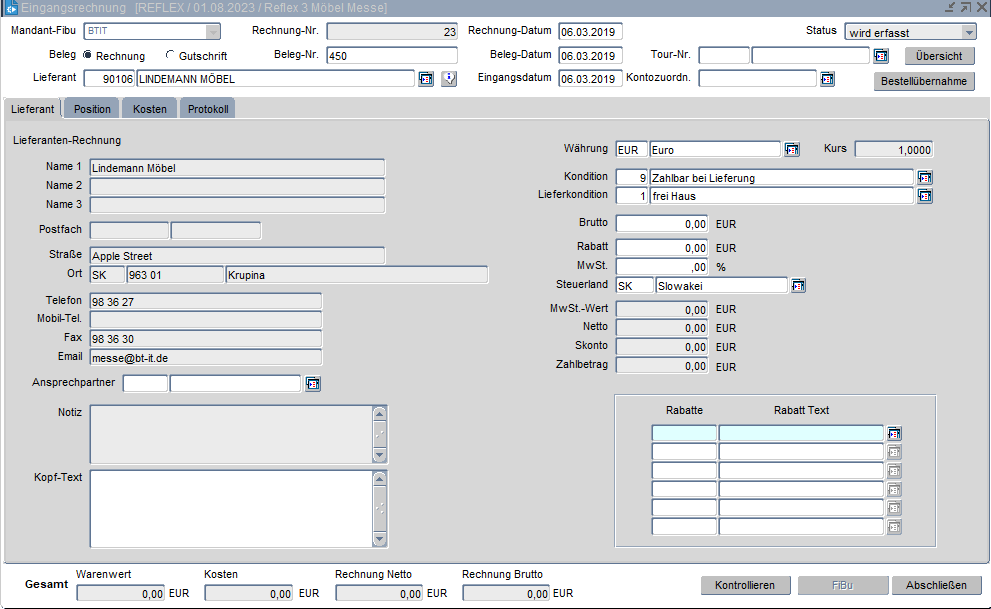Expand the Mandant-Fibu dropdown
This screenshot has width=991, height=609.
(212, 32)
